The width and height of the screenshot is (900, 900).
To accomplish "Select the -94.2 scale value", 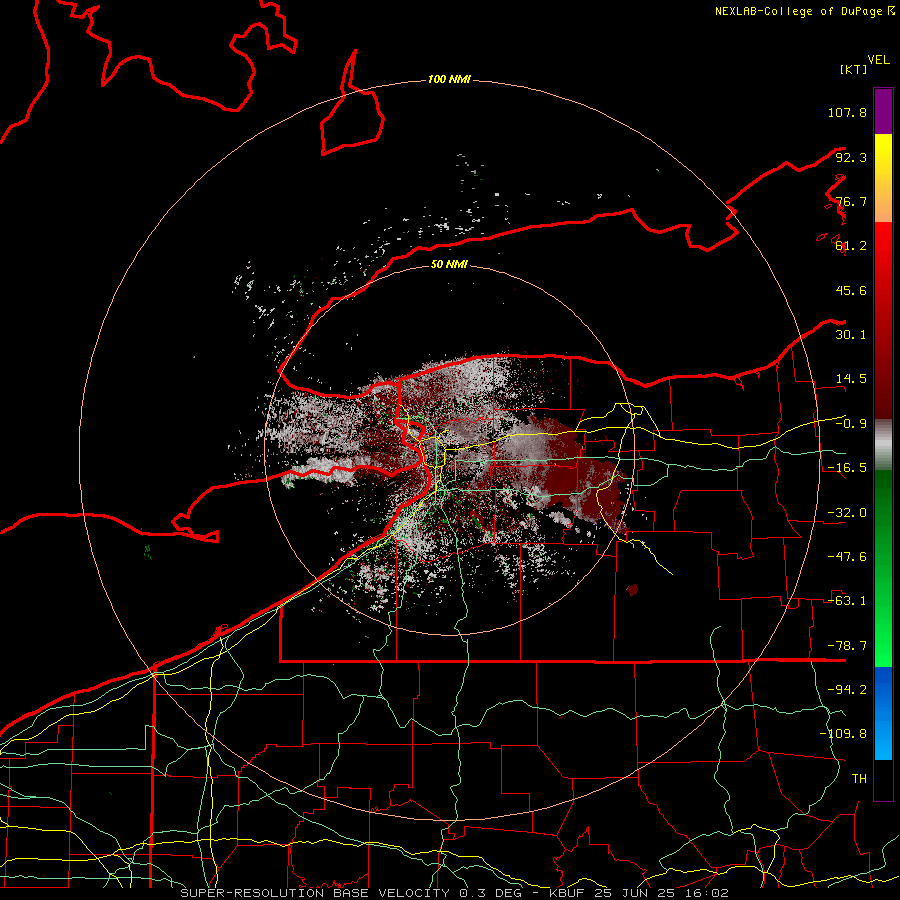I will point(847,690).
